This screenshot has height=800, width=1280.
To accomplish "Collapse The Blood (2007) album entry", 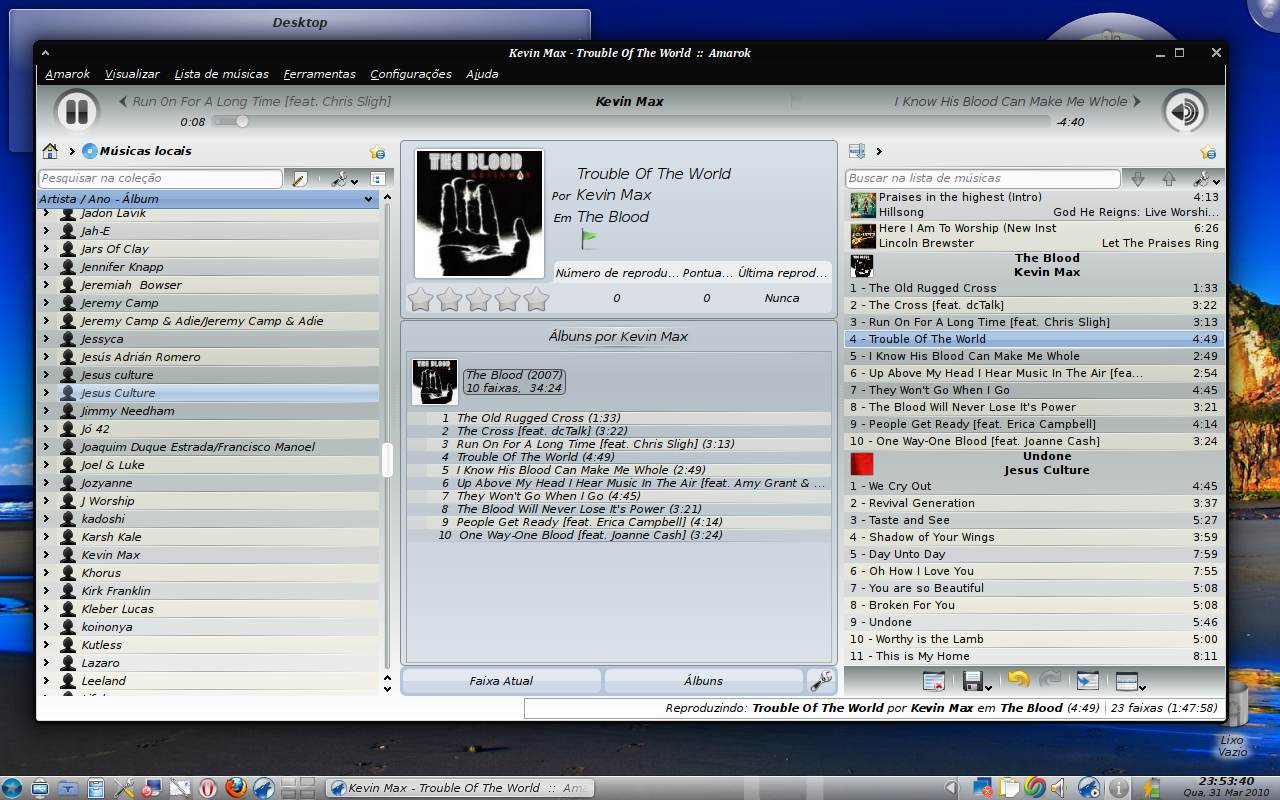I will pyautogui.click(x=513, y=381).
